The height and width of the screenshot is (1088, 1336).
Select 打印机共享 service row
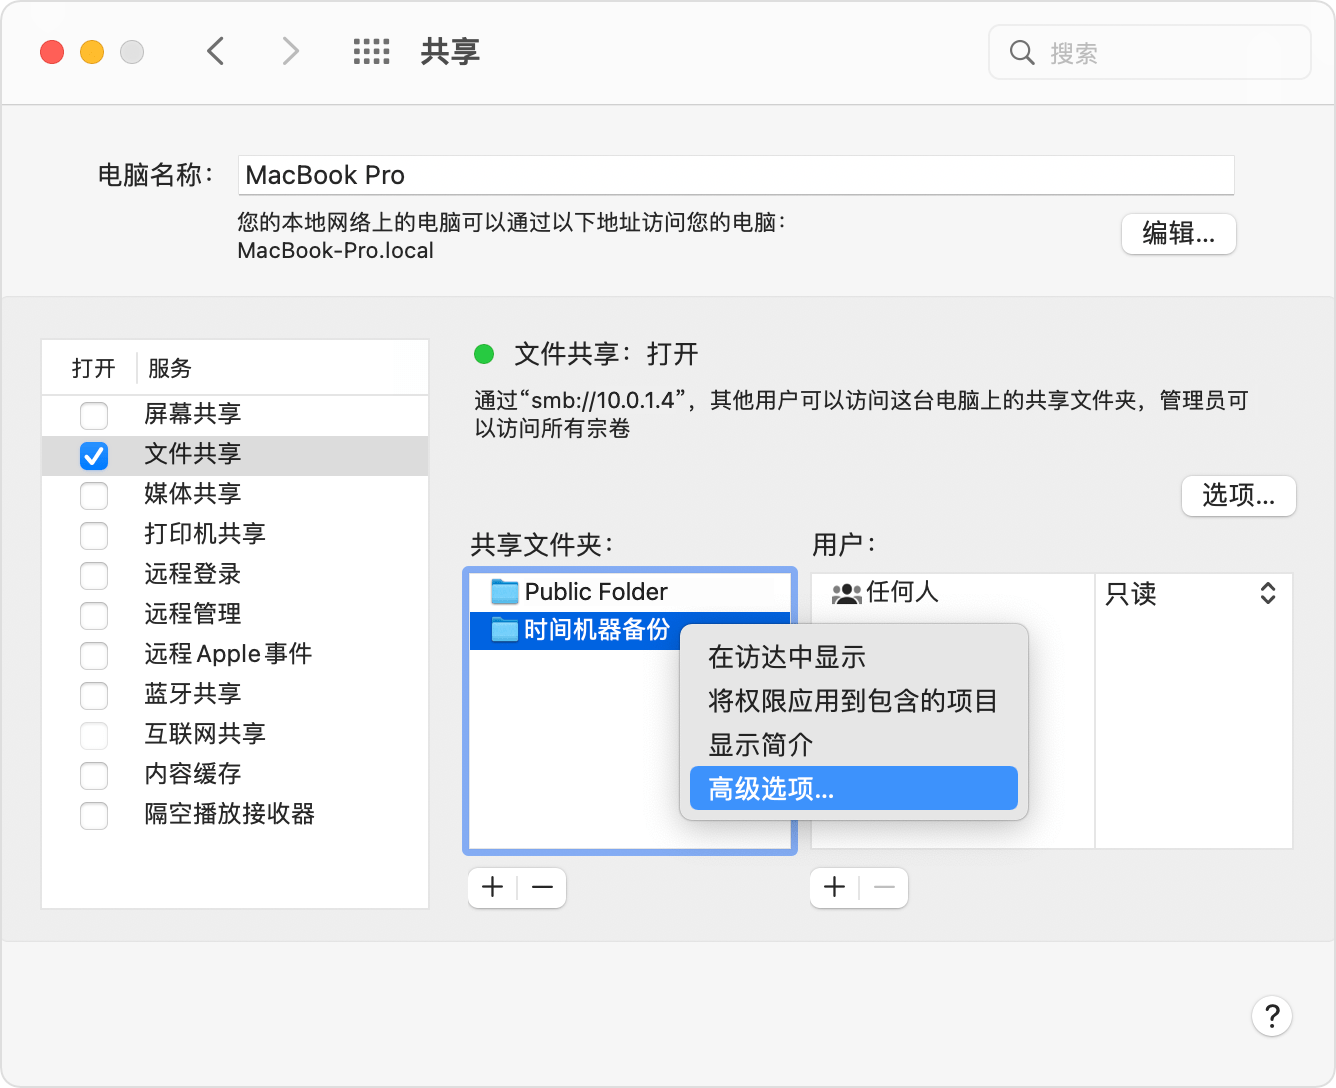pos(235,535)
